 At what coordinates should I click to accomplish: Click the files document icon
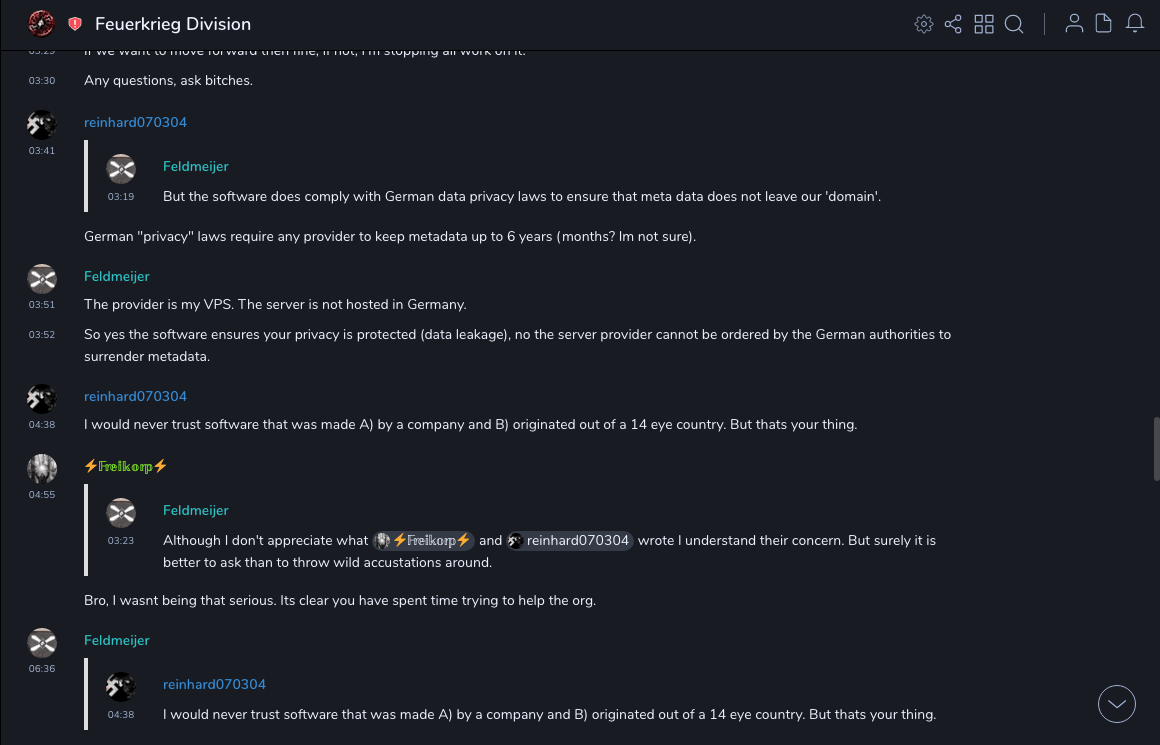pos(1104,24)
